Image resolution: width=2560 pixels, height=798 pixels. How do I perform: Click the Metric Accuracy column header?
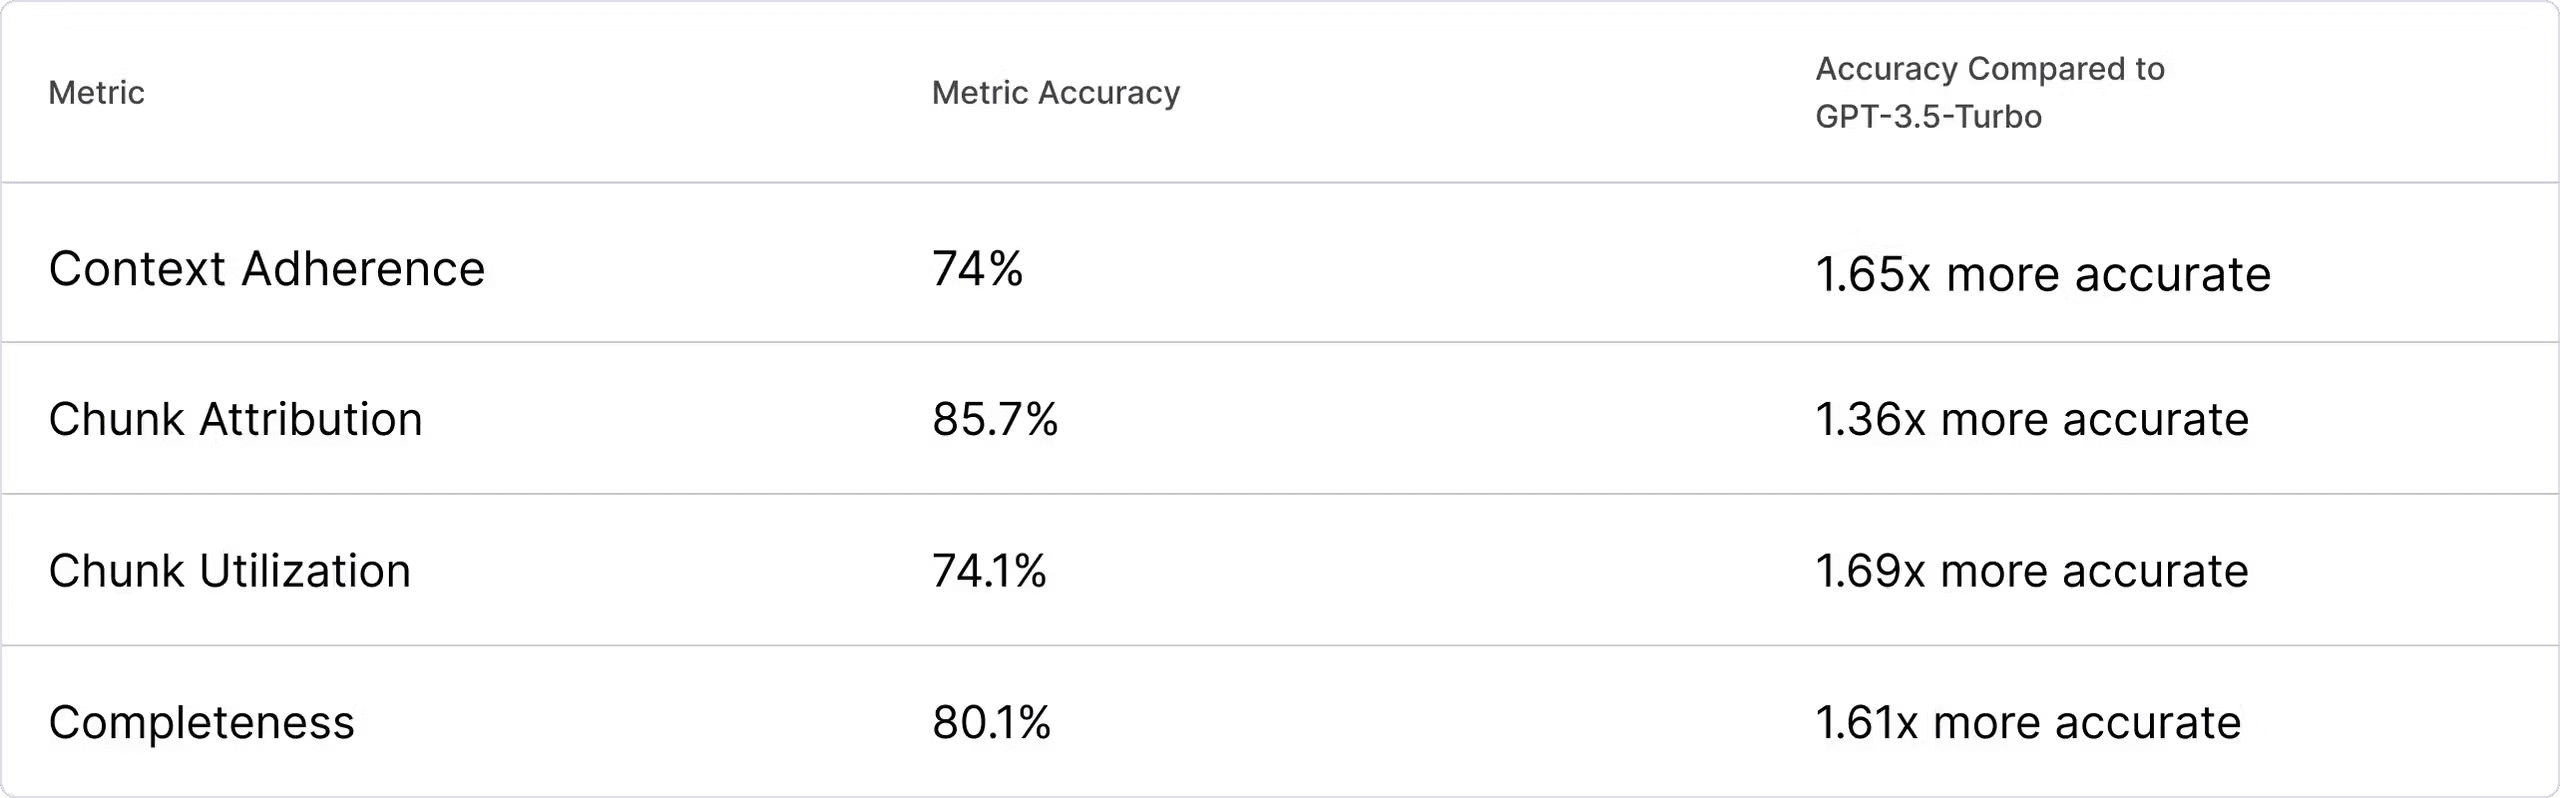1056,93
